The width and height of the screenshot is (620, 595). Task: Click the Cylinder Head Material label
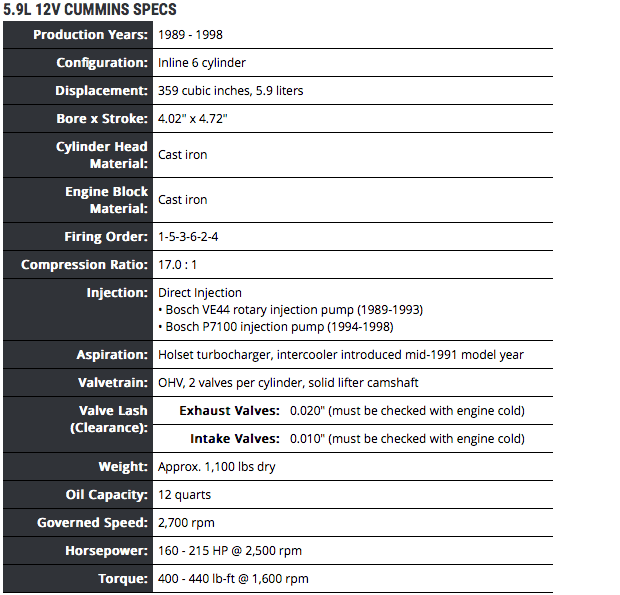coord(102,155)
